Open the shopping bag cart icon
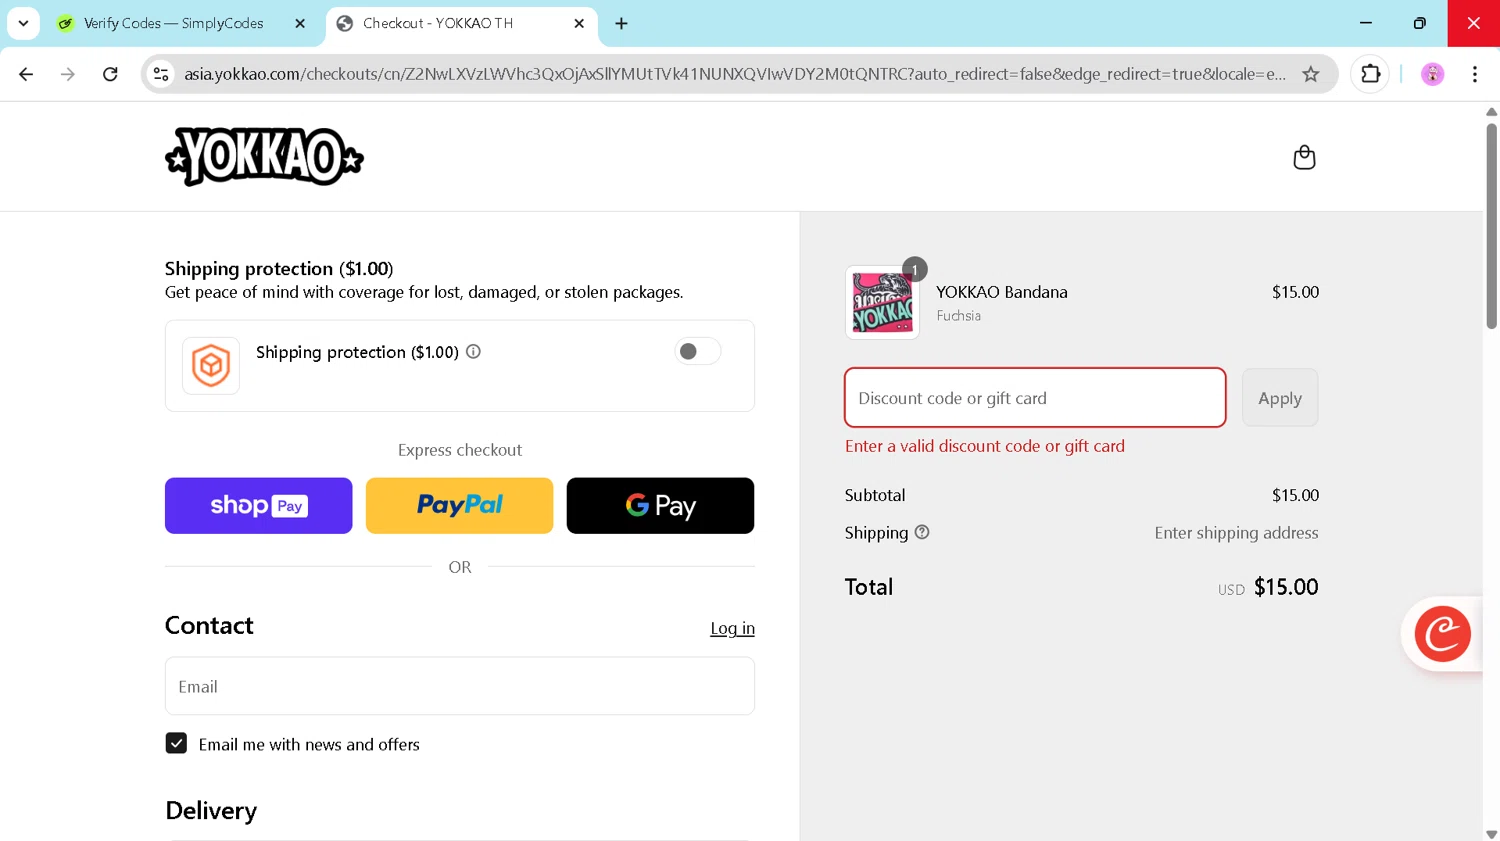Image resolution: width=1500 pixels, height=841 pixels. coord(1304,157)
